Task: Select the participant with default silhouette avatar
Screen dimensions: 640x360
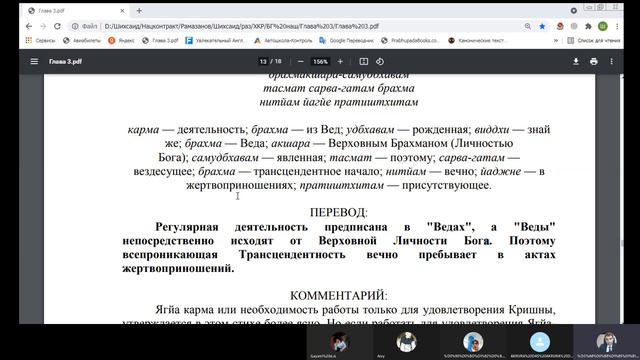Action: tap(540, 342)
